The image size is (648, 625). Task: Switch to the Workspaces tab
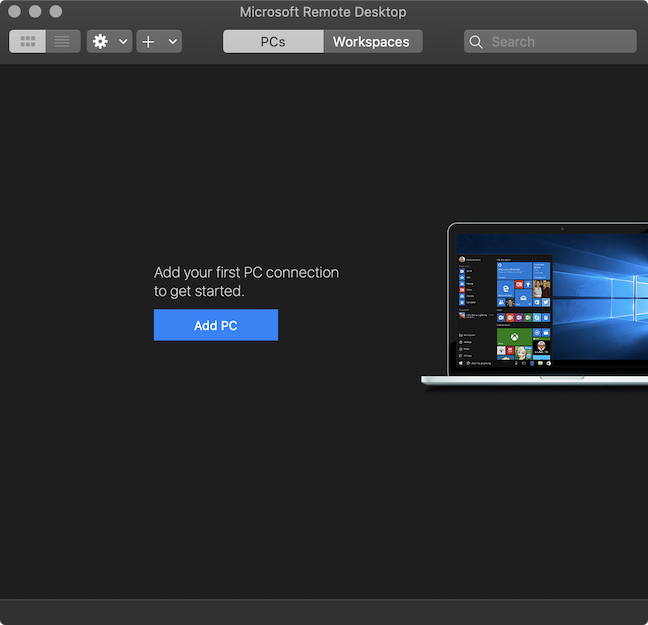(373, 41)
